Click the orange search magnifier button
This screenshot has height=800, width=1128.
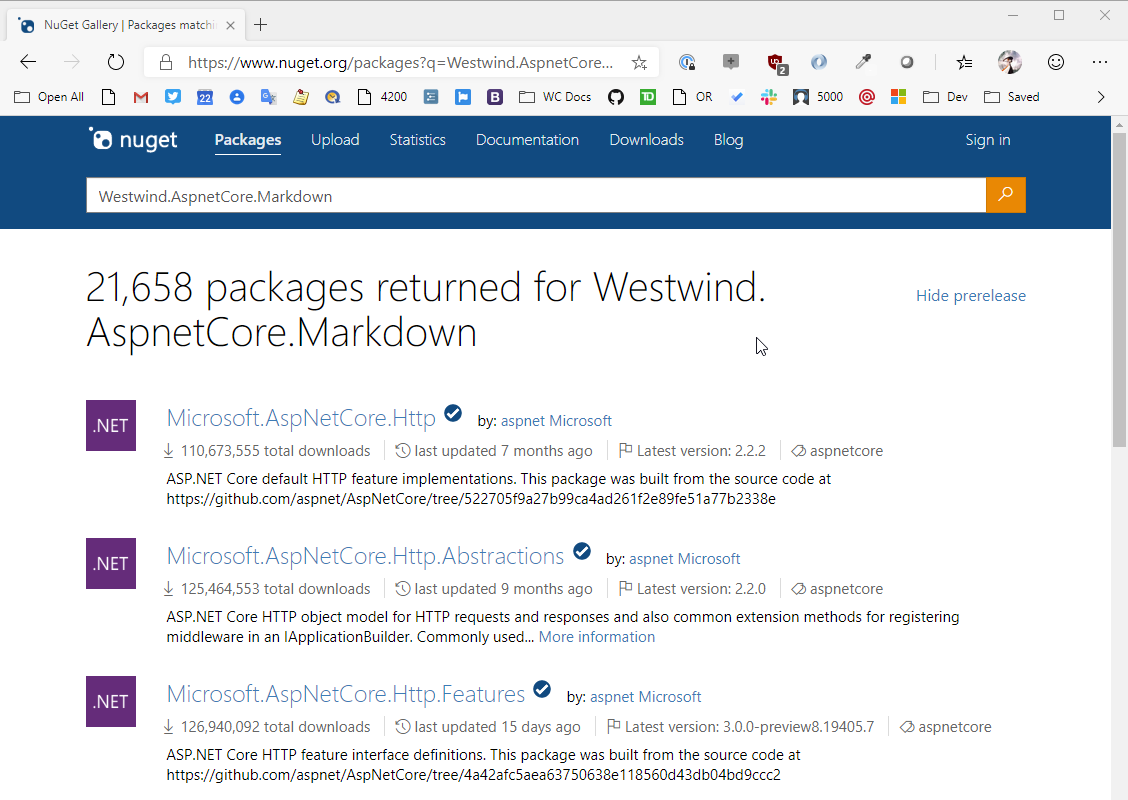(x=1006, y=195)
